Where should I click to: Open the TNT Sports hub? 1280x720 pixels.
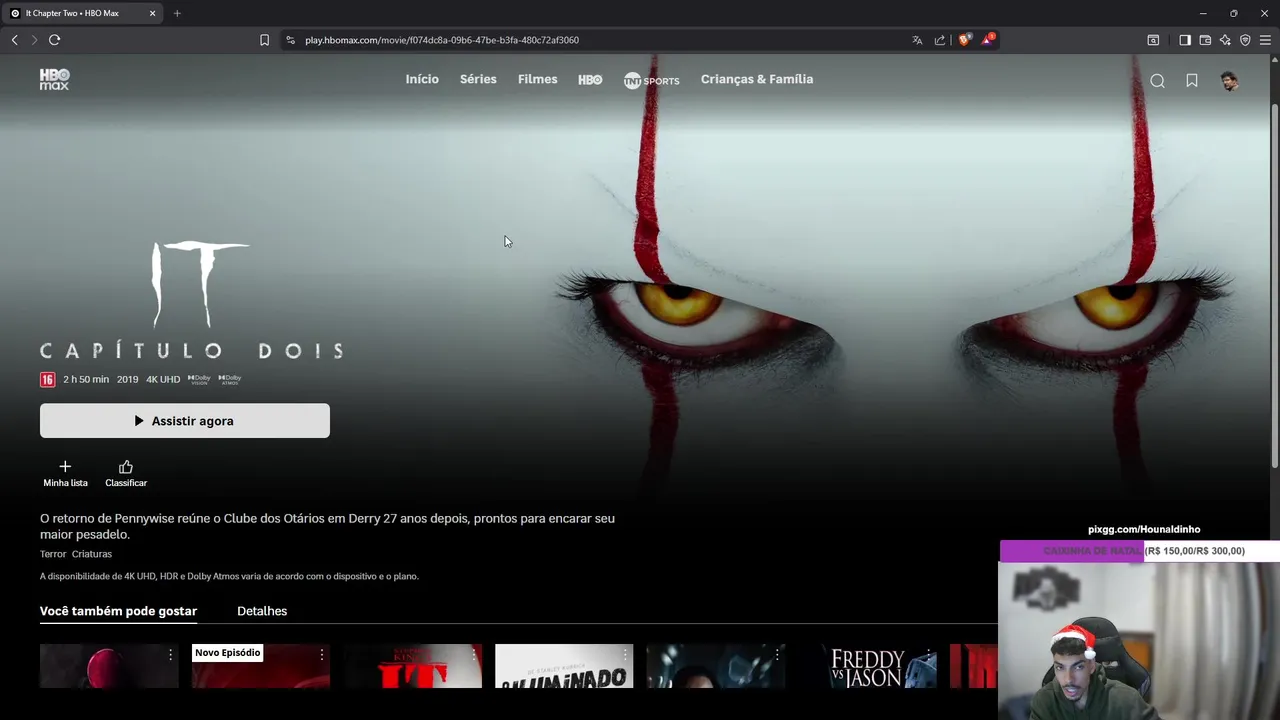(651, 80)
